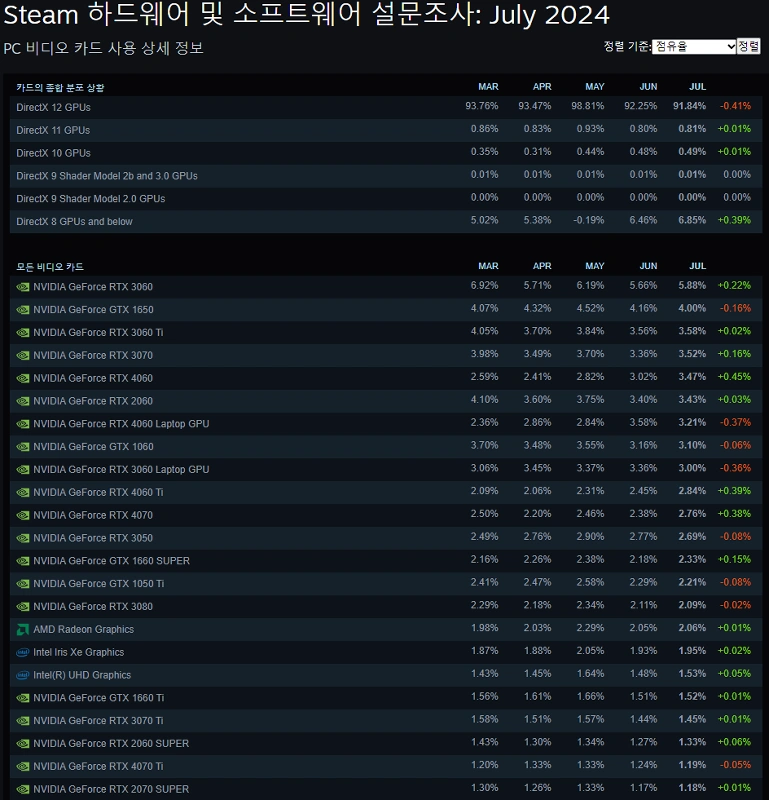Click NVIDIA GeForce RTX 4060 Laptop GPU name
Screen dimensions: 769x800
pyautogui.click(x=121, y=424)
